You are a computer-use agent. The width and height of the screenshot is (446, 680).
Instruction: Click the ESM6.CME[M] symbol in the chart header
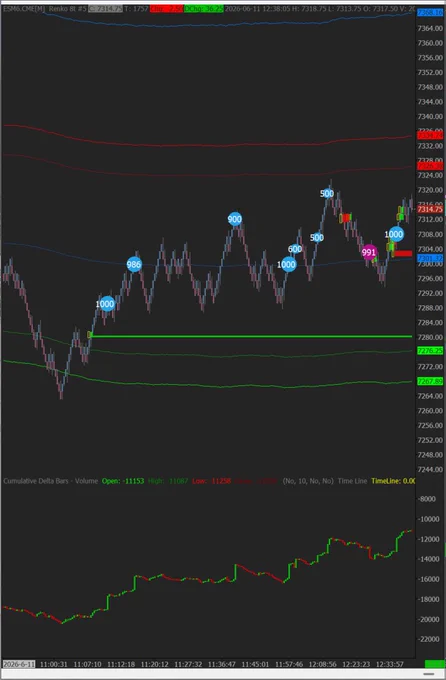pos(24,9)
